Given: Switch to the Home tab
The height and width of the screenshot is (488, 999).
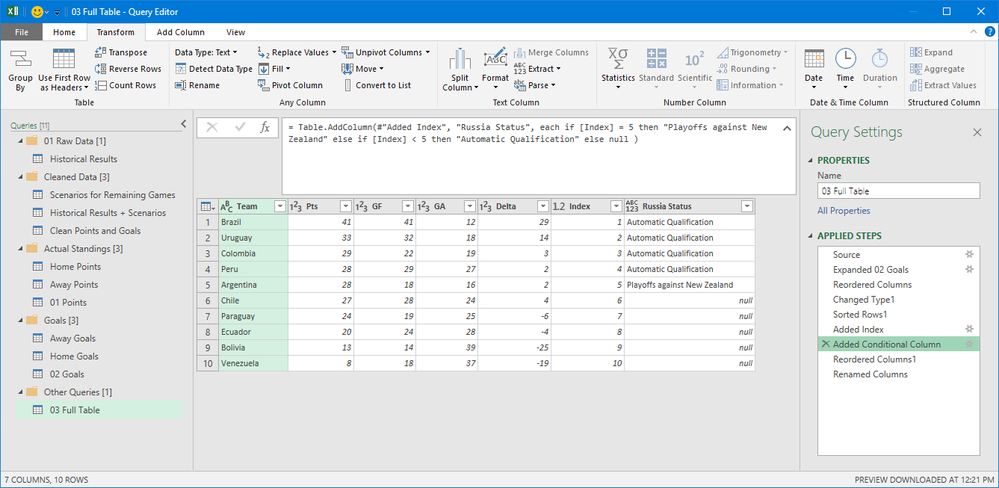Looking at the screenshot, I should click(64, 32).
